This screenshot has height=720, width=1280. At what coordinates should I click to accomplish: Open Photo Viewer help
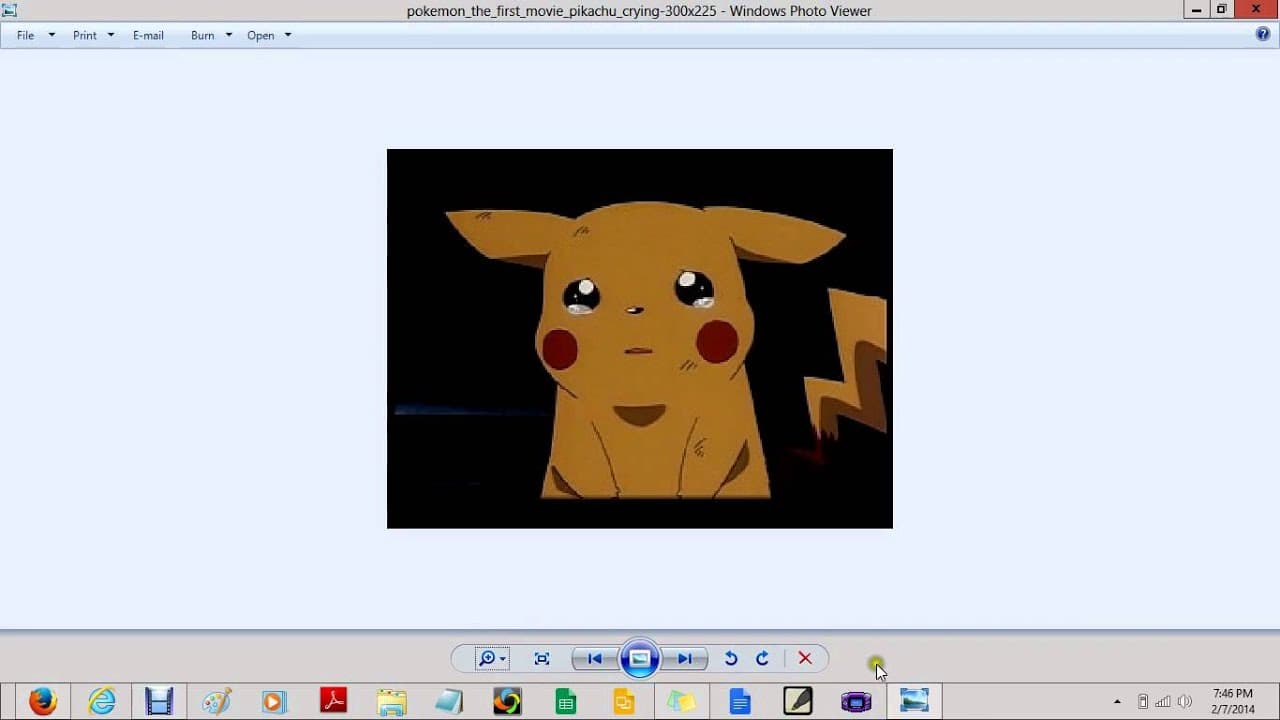[1263, 34]
